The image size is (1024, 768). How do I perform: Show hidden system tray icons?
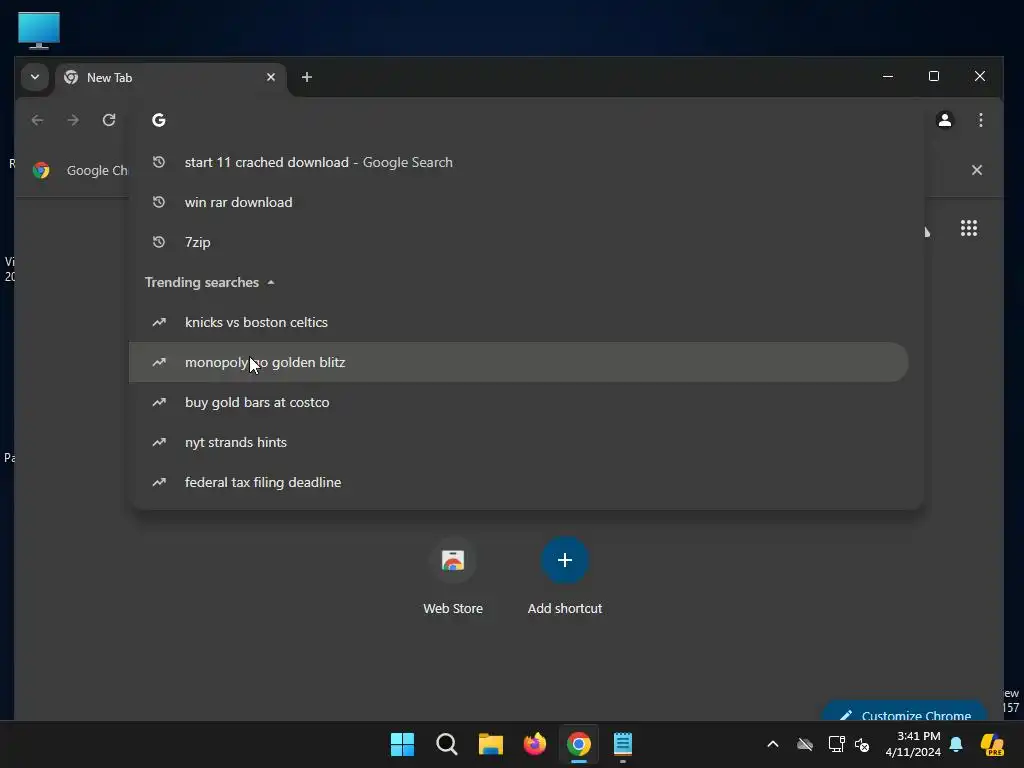coord(773,744)
